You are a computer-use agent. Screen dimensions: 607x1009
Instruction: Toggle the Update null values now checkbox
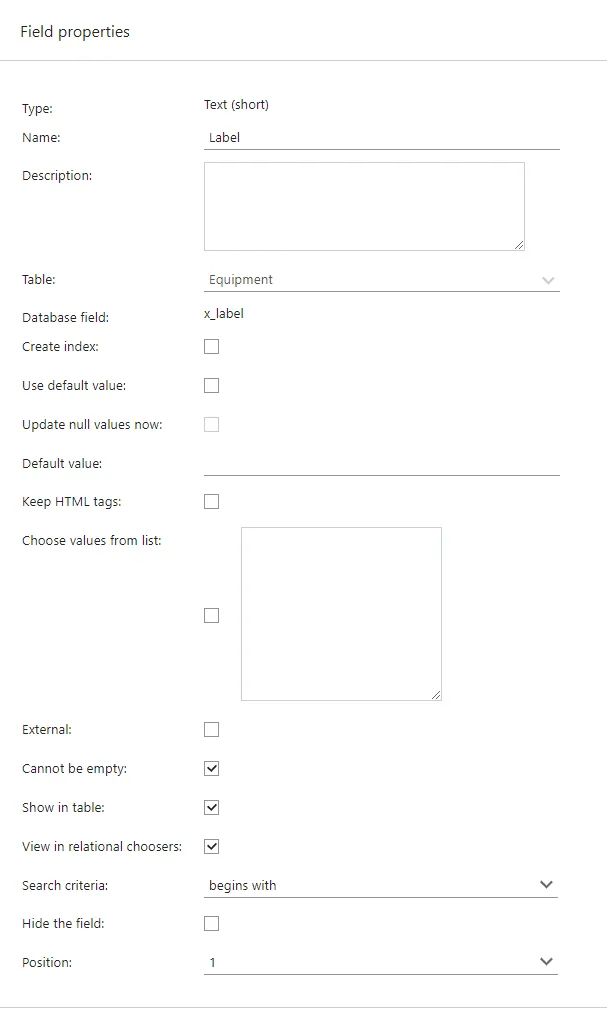[211, 425]
